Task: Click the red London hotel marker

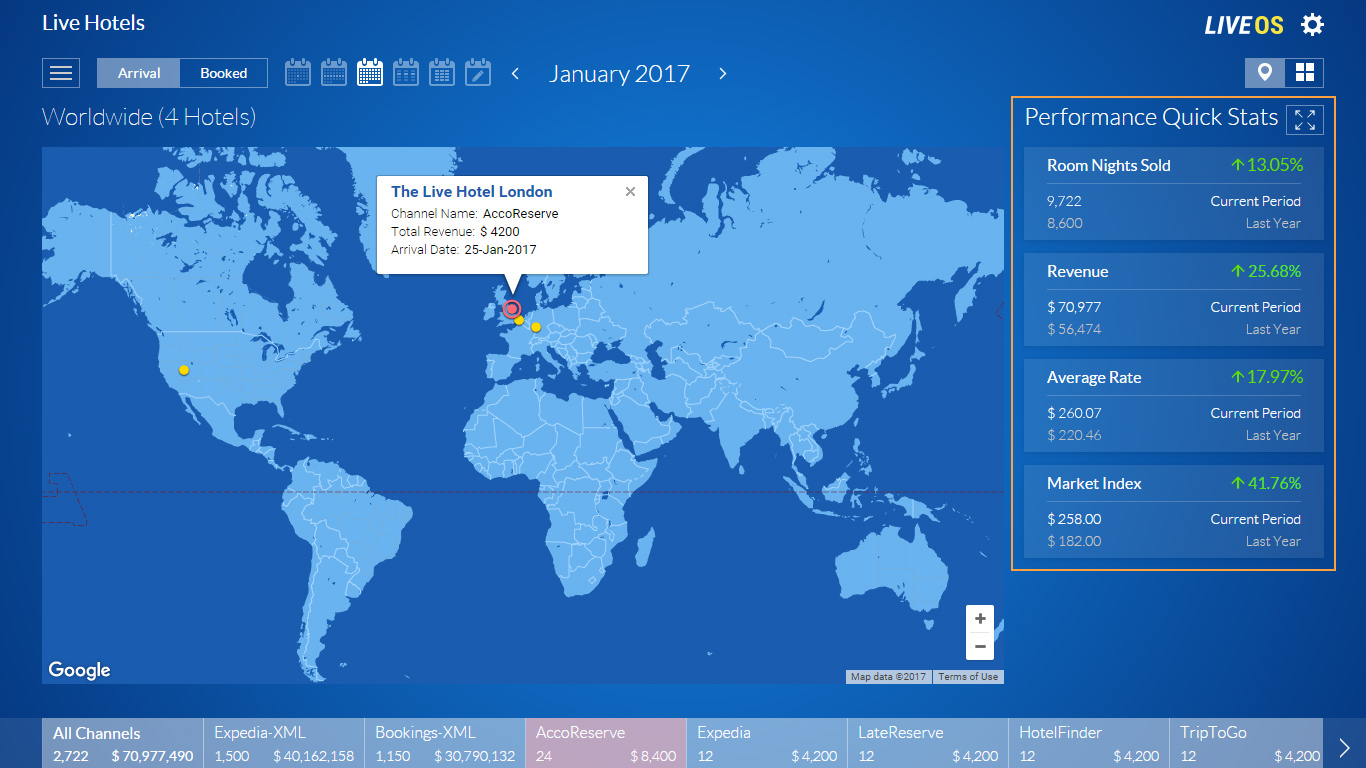Action: pos(512,309)
